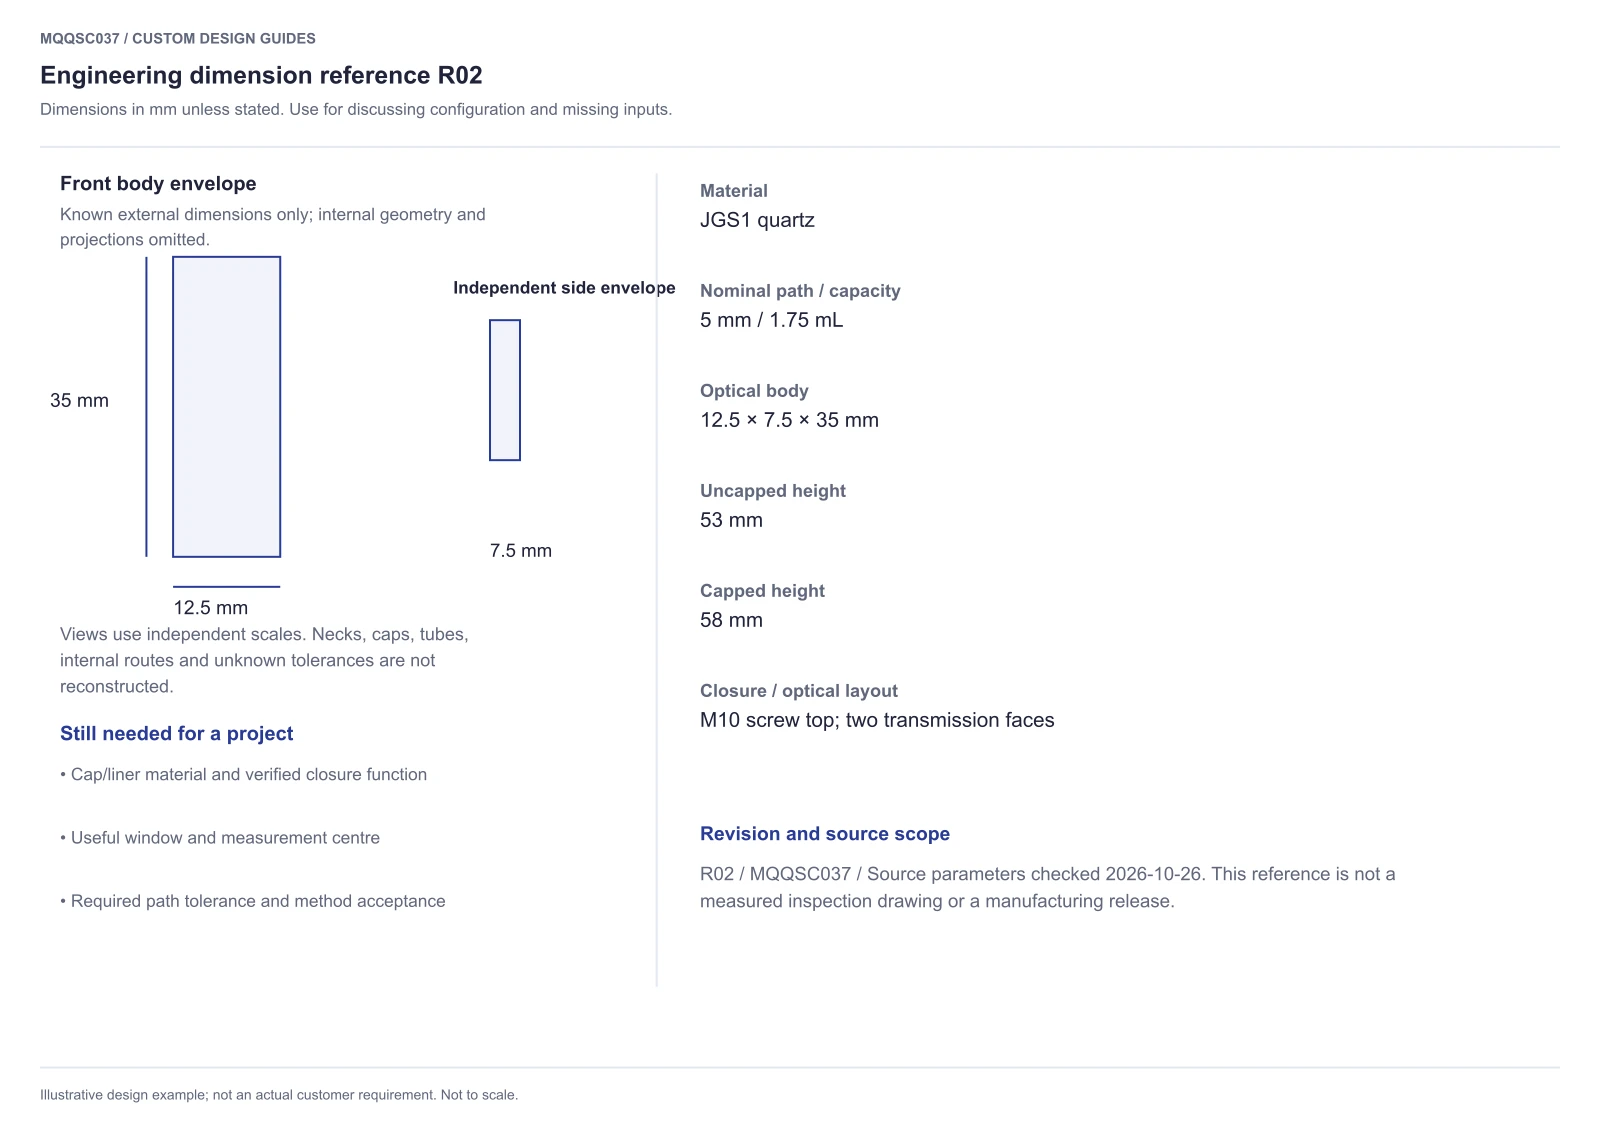The height and width of the screenshot is (1131, 1600).
Task: Select the 'Closure / optical layout' label
Action: coord(799,691)
